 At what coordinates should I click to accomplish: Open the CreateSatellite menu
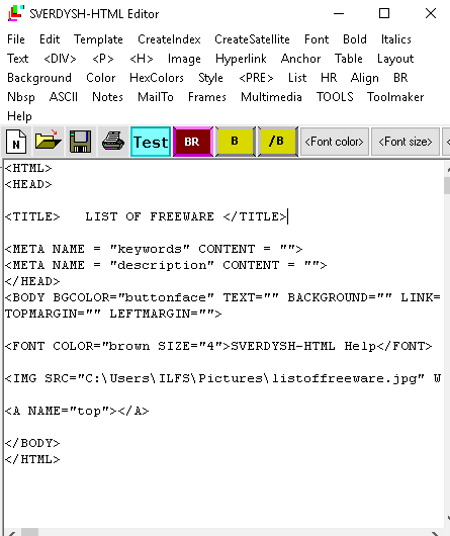point(252,39)
